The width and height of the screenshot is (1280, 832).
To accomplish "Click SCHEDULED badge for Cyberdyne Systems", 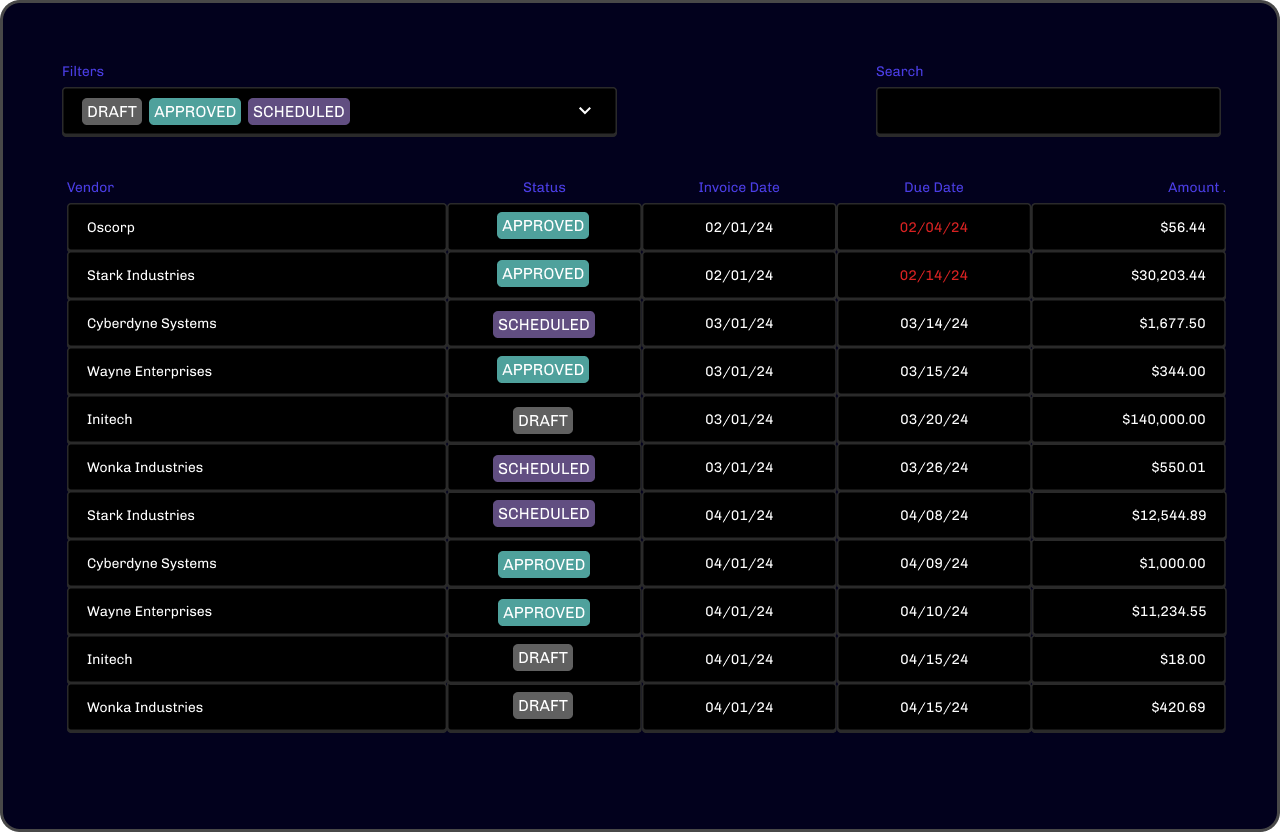I will (x=543, y=324).
